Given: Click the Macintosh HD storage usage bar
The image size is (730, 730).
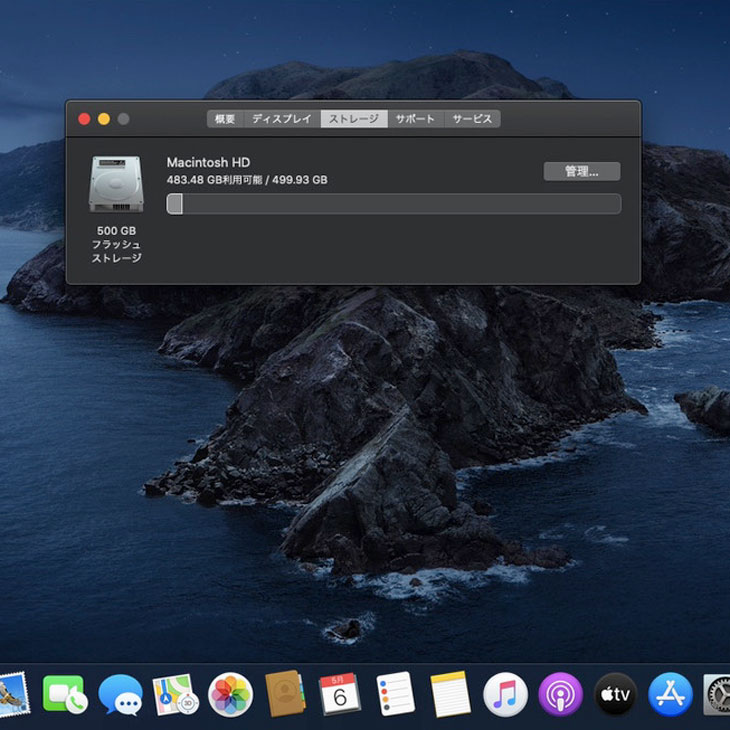Looking at the screenshot, I should (393, 204).
